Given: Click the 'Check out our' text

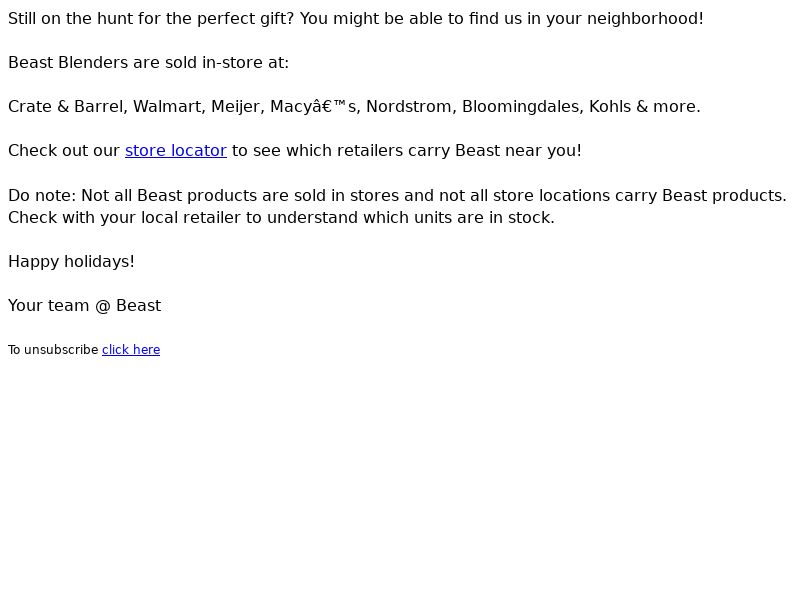Looking at the screenshot, I should pyautogui.click(x=64, y=150).
